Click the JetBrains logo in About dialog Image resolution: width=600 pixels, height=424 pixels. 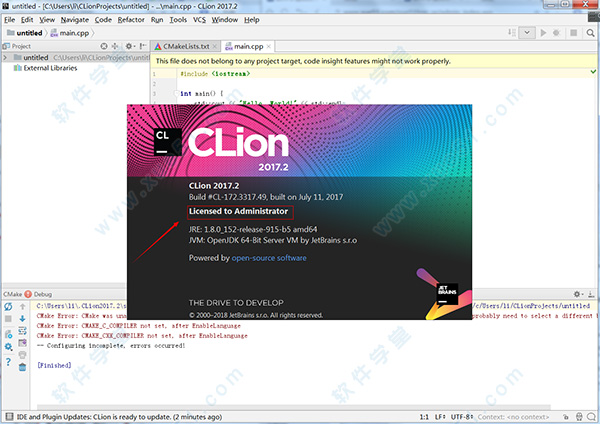pos(447,294)
